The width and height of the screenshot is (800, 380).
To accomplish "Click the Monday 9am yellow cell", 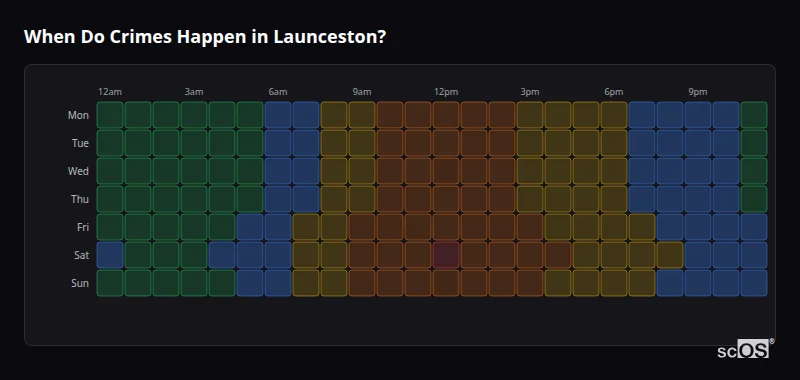I will [x=362, y=115].
